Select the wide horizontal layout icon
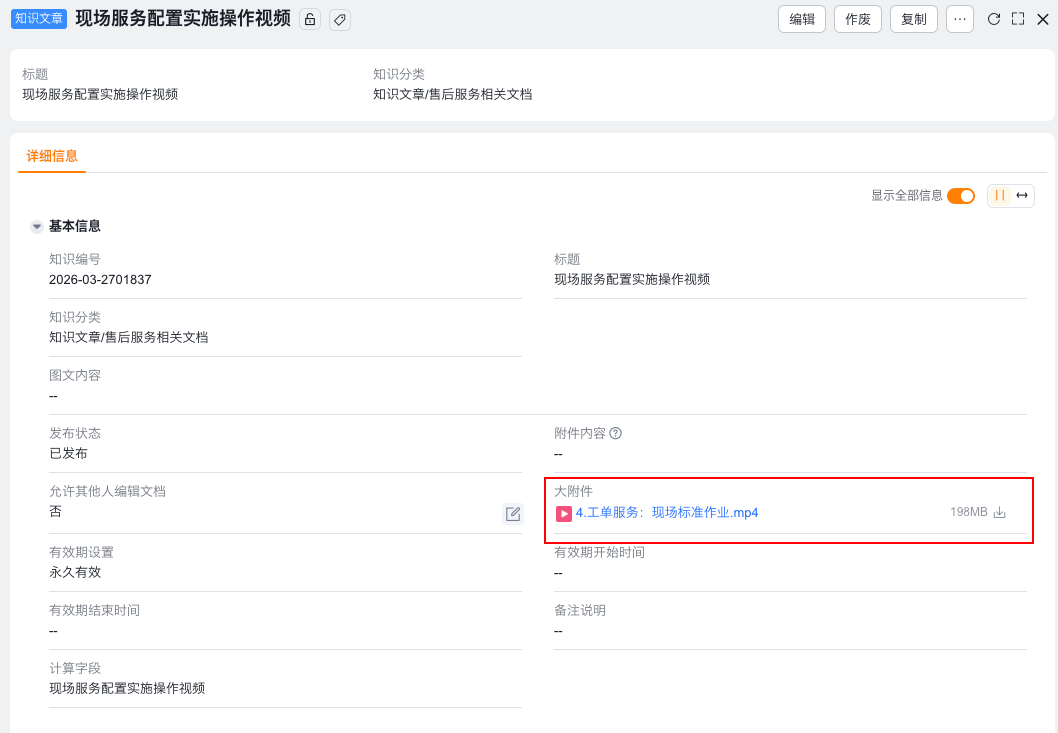Screen dimensions: 1058x733 pos(1022,195)
